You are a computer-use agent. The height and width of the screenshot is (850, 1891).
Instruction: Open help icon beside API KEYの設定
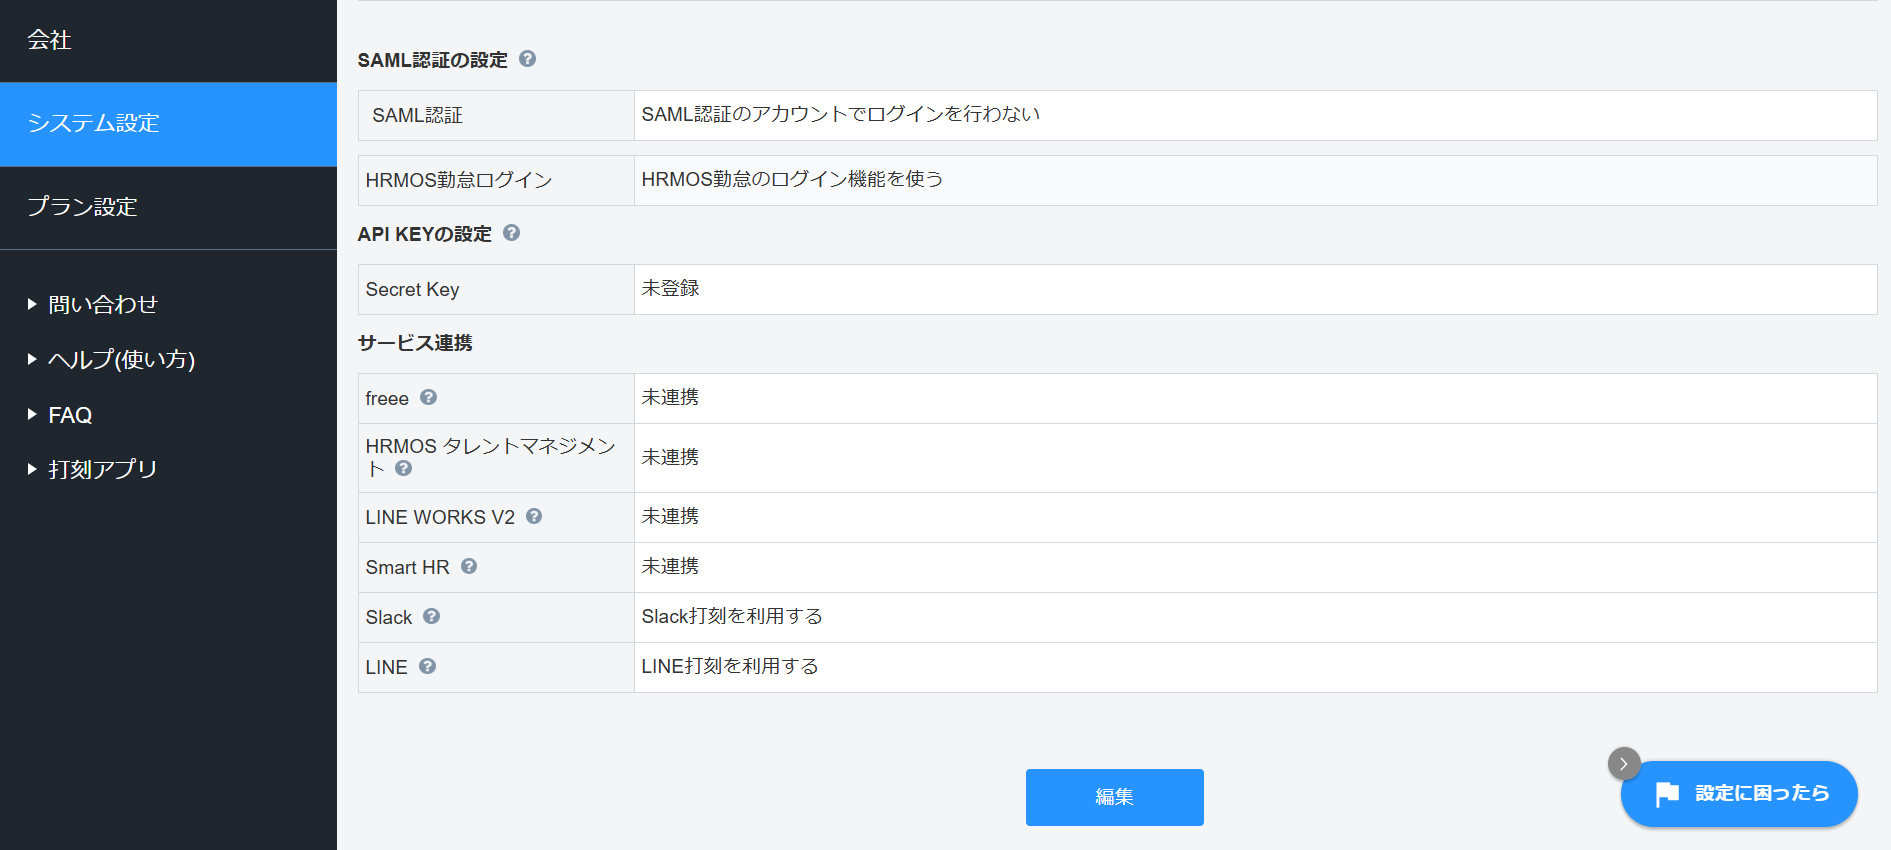click(x=511, y=233)
